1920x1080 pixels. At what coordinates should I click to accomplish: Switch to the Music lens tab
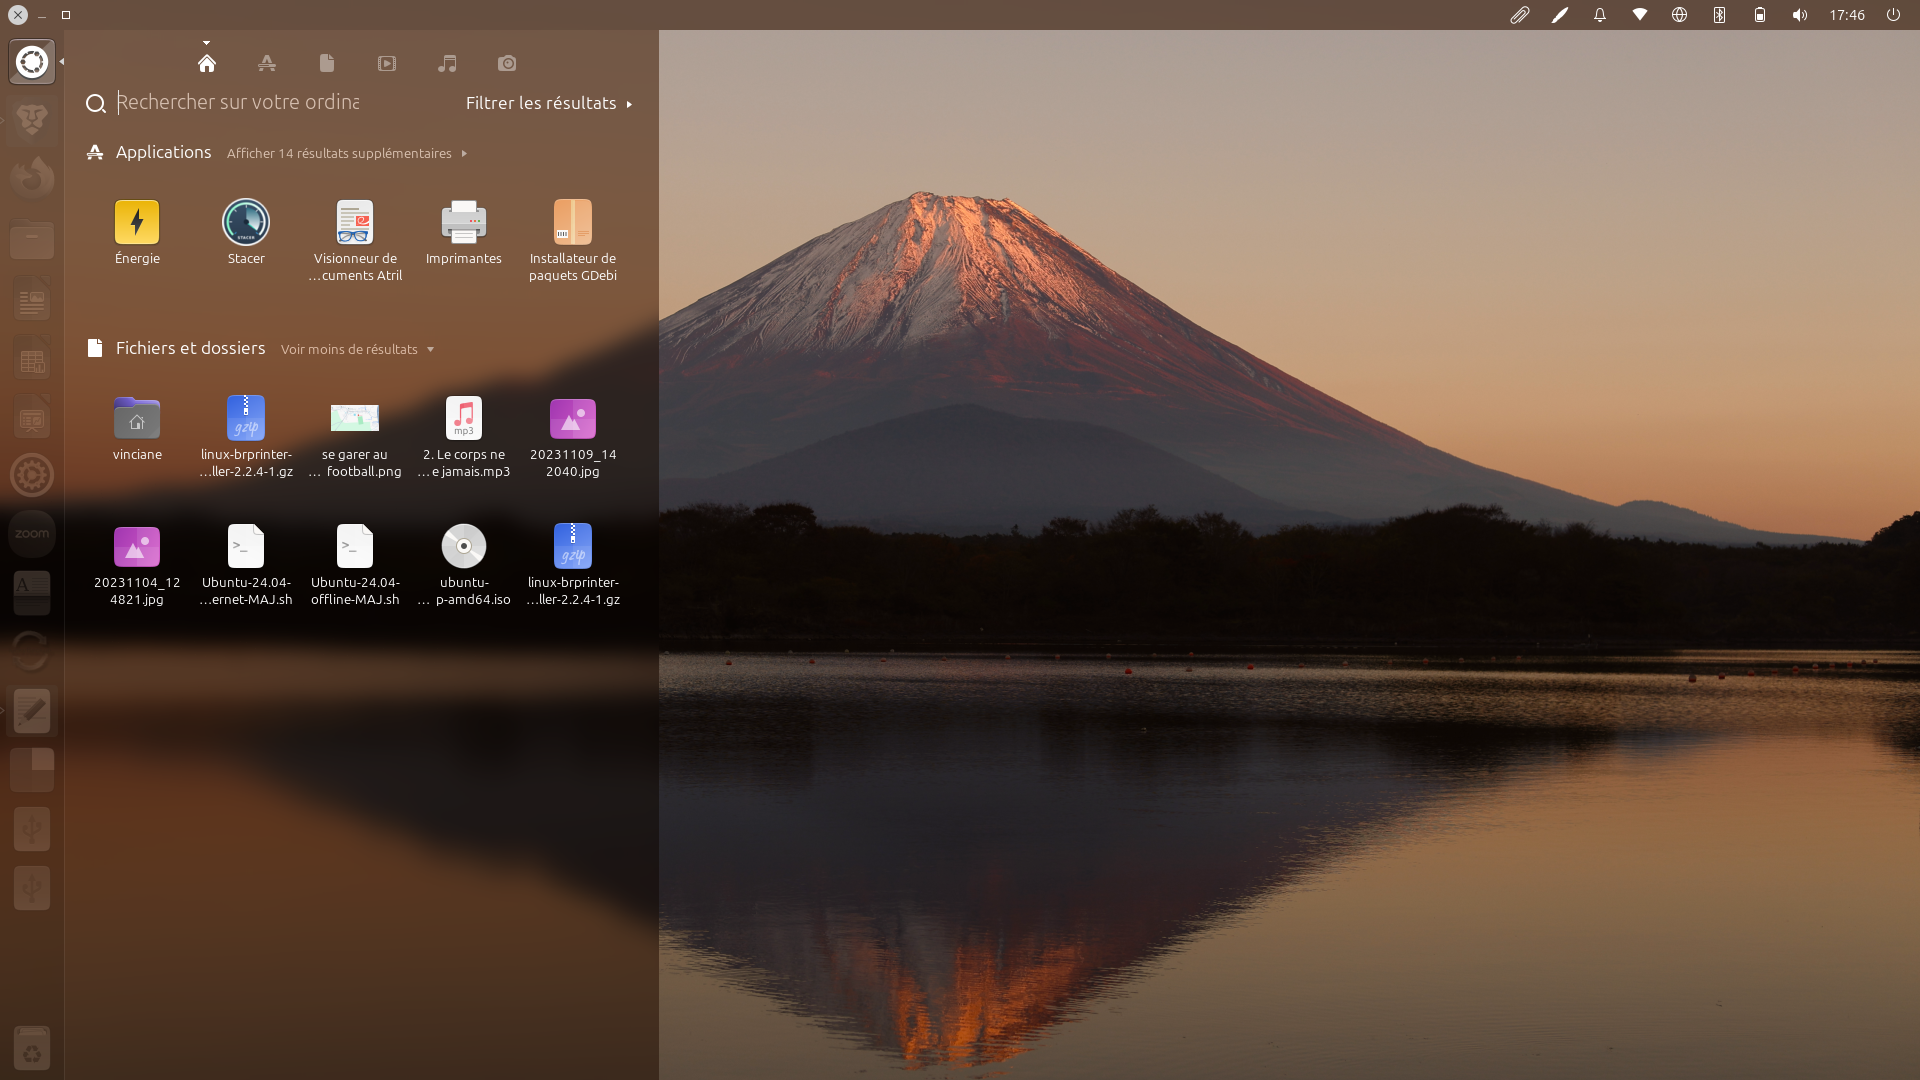[x=447, y=63]
